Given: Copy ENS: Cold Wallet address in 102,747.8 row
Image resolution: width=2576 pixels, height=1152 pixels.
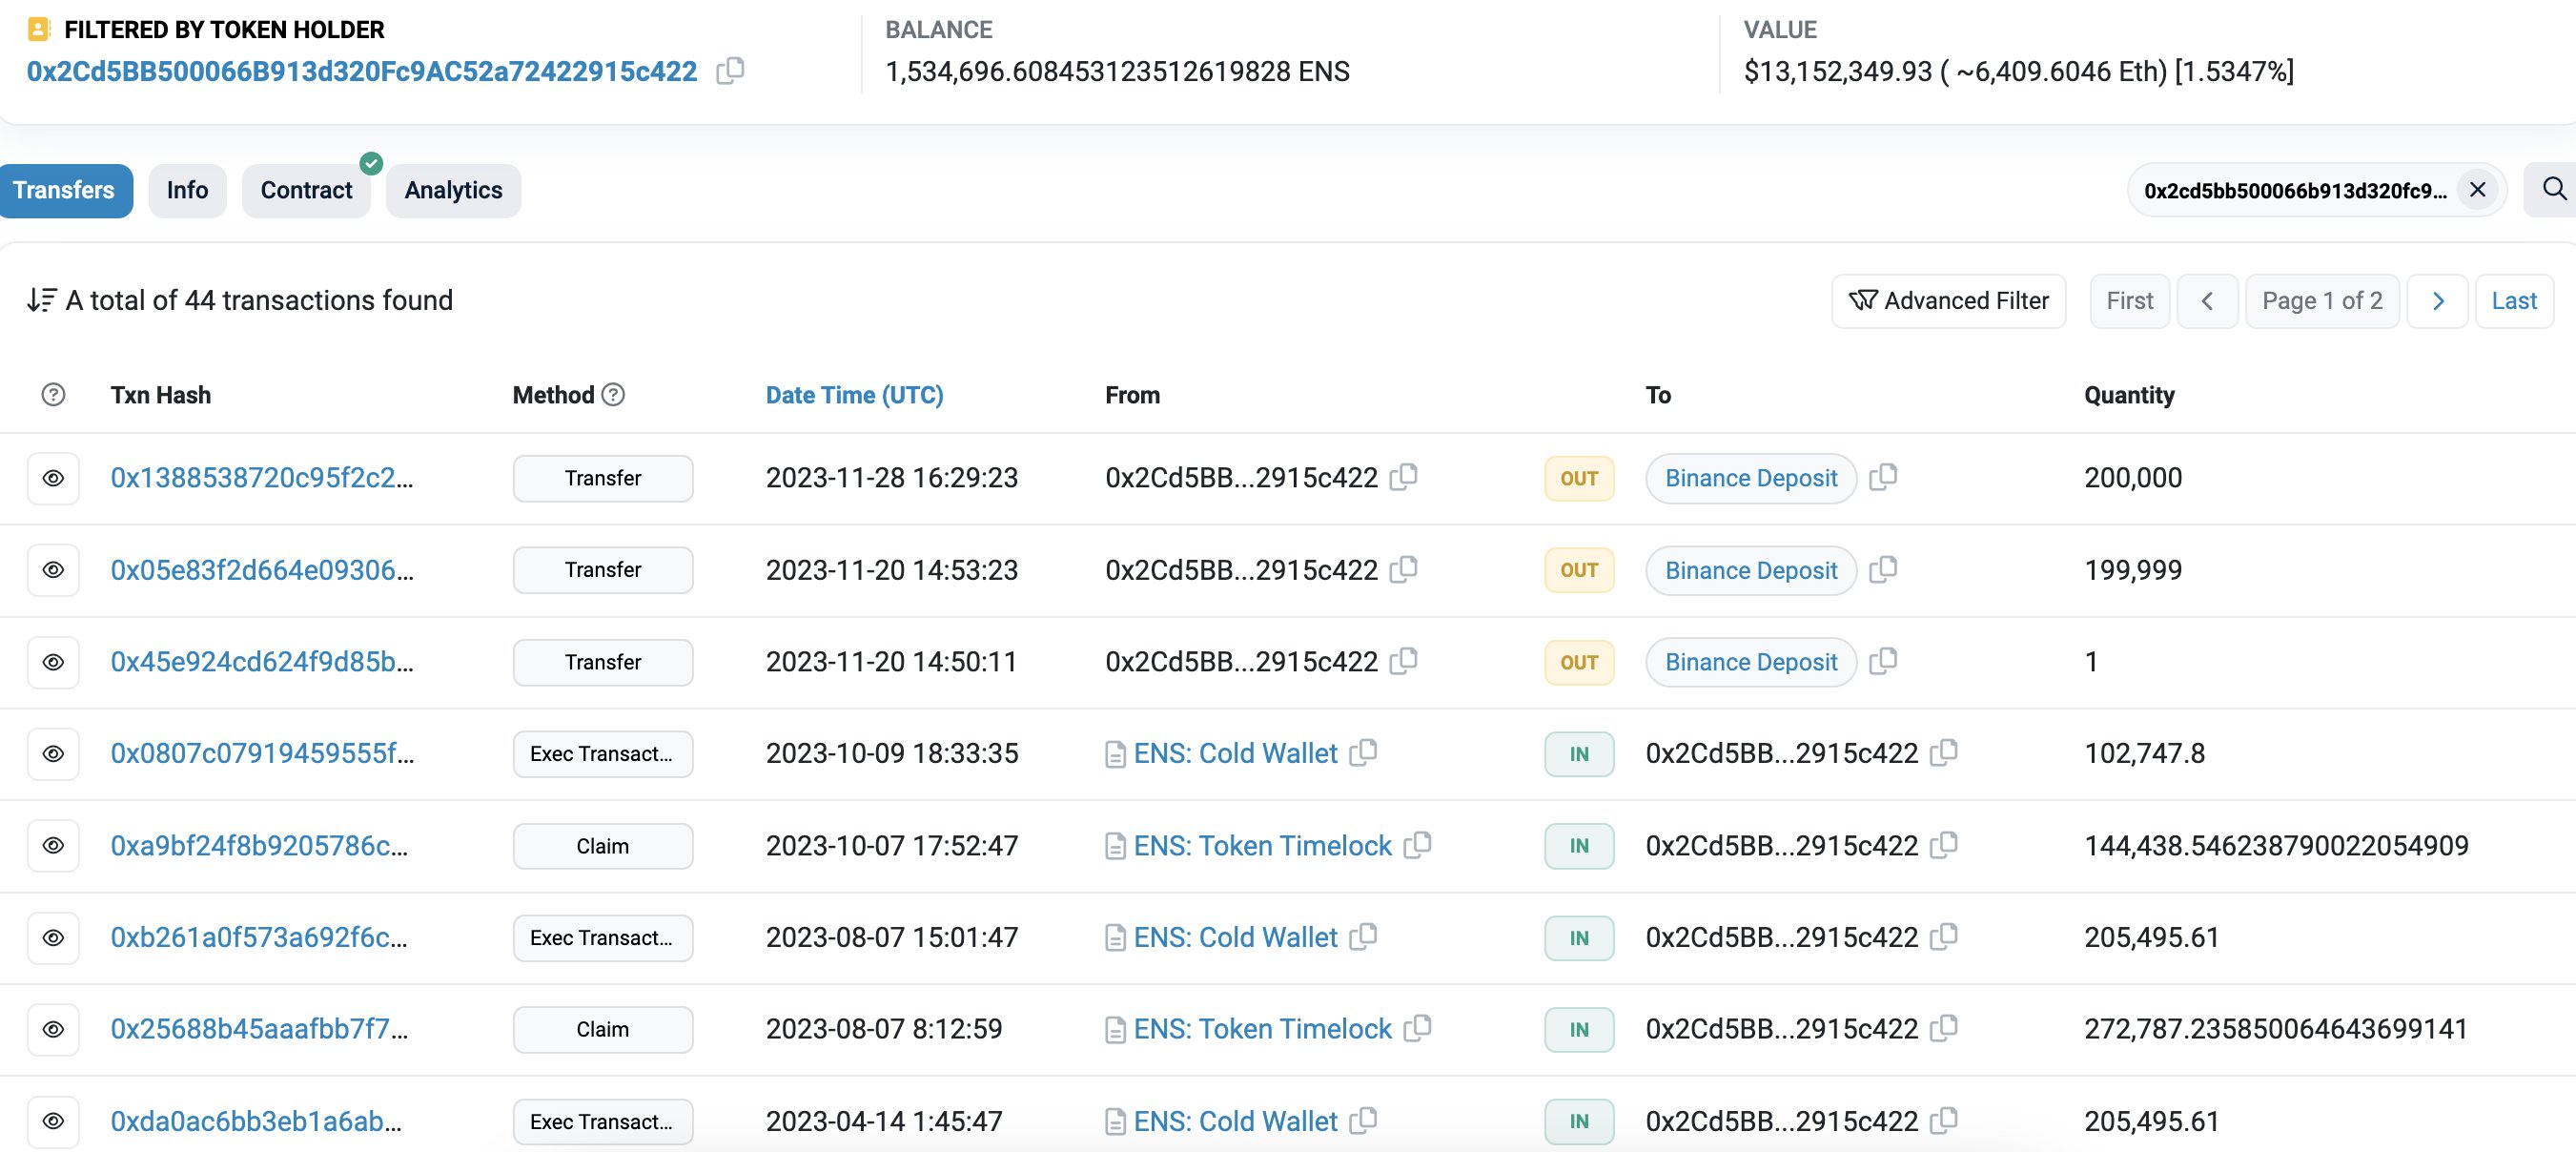Looking at the screenshot, I should point(1364,753).
